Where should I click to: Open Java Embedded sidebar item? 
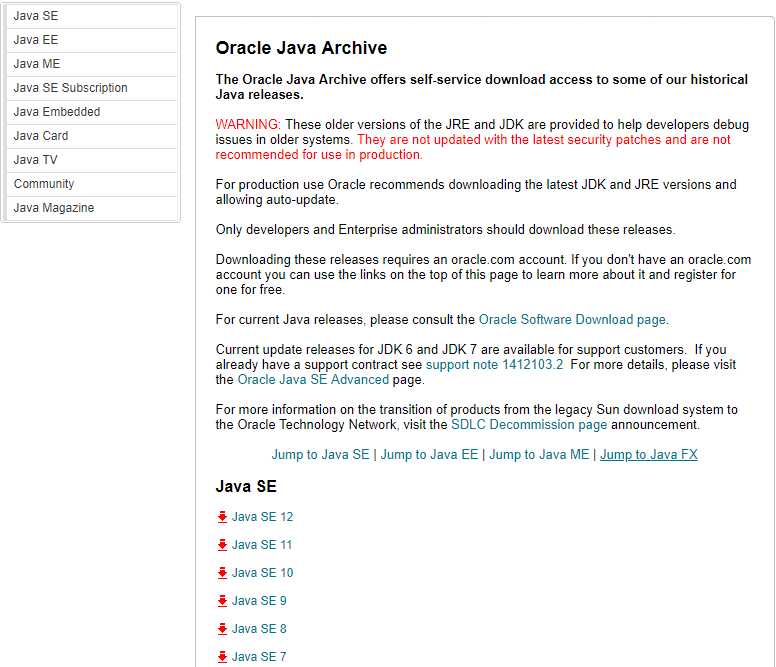pyautogui.click(x=92, y=112)
